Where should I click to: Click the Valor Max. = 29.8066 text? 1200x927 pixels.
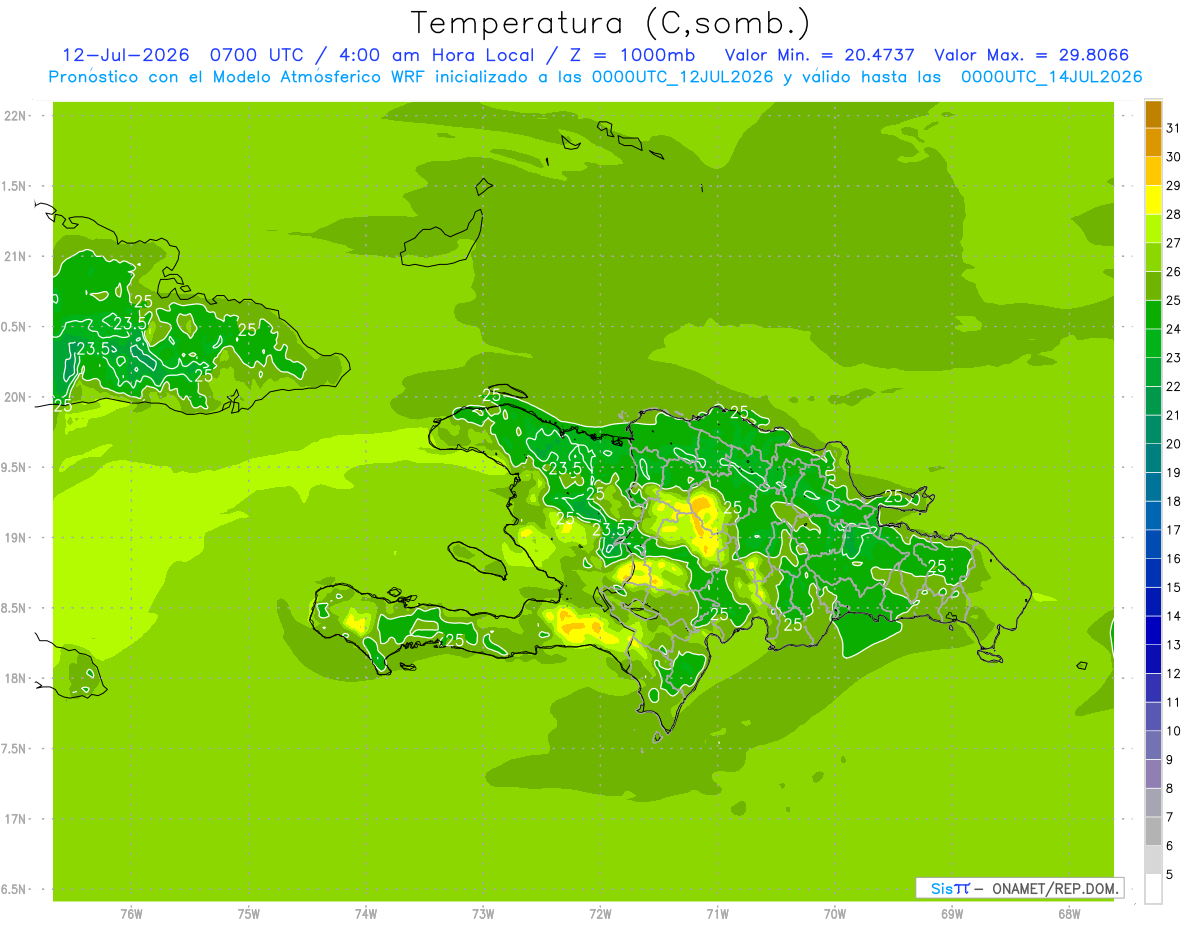[1032, 55]
